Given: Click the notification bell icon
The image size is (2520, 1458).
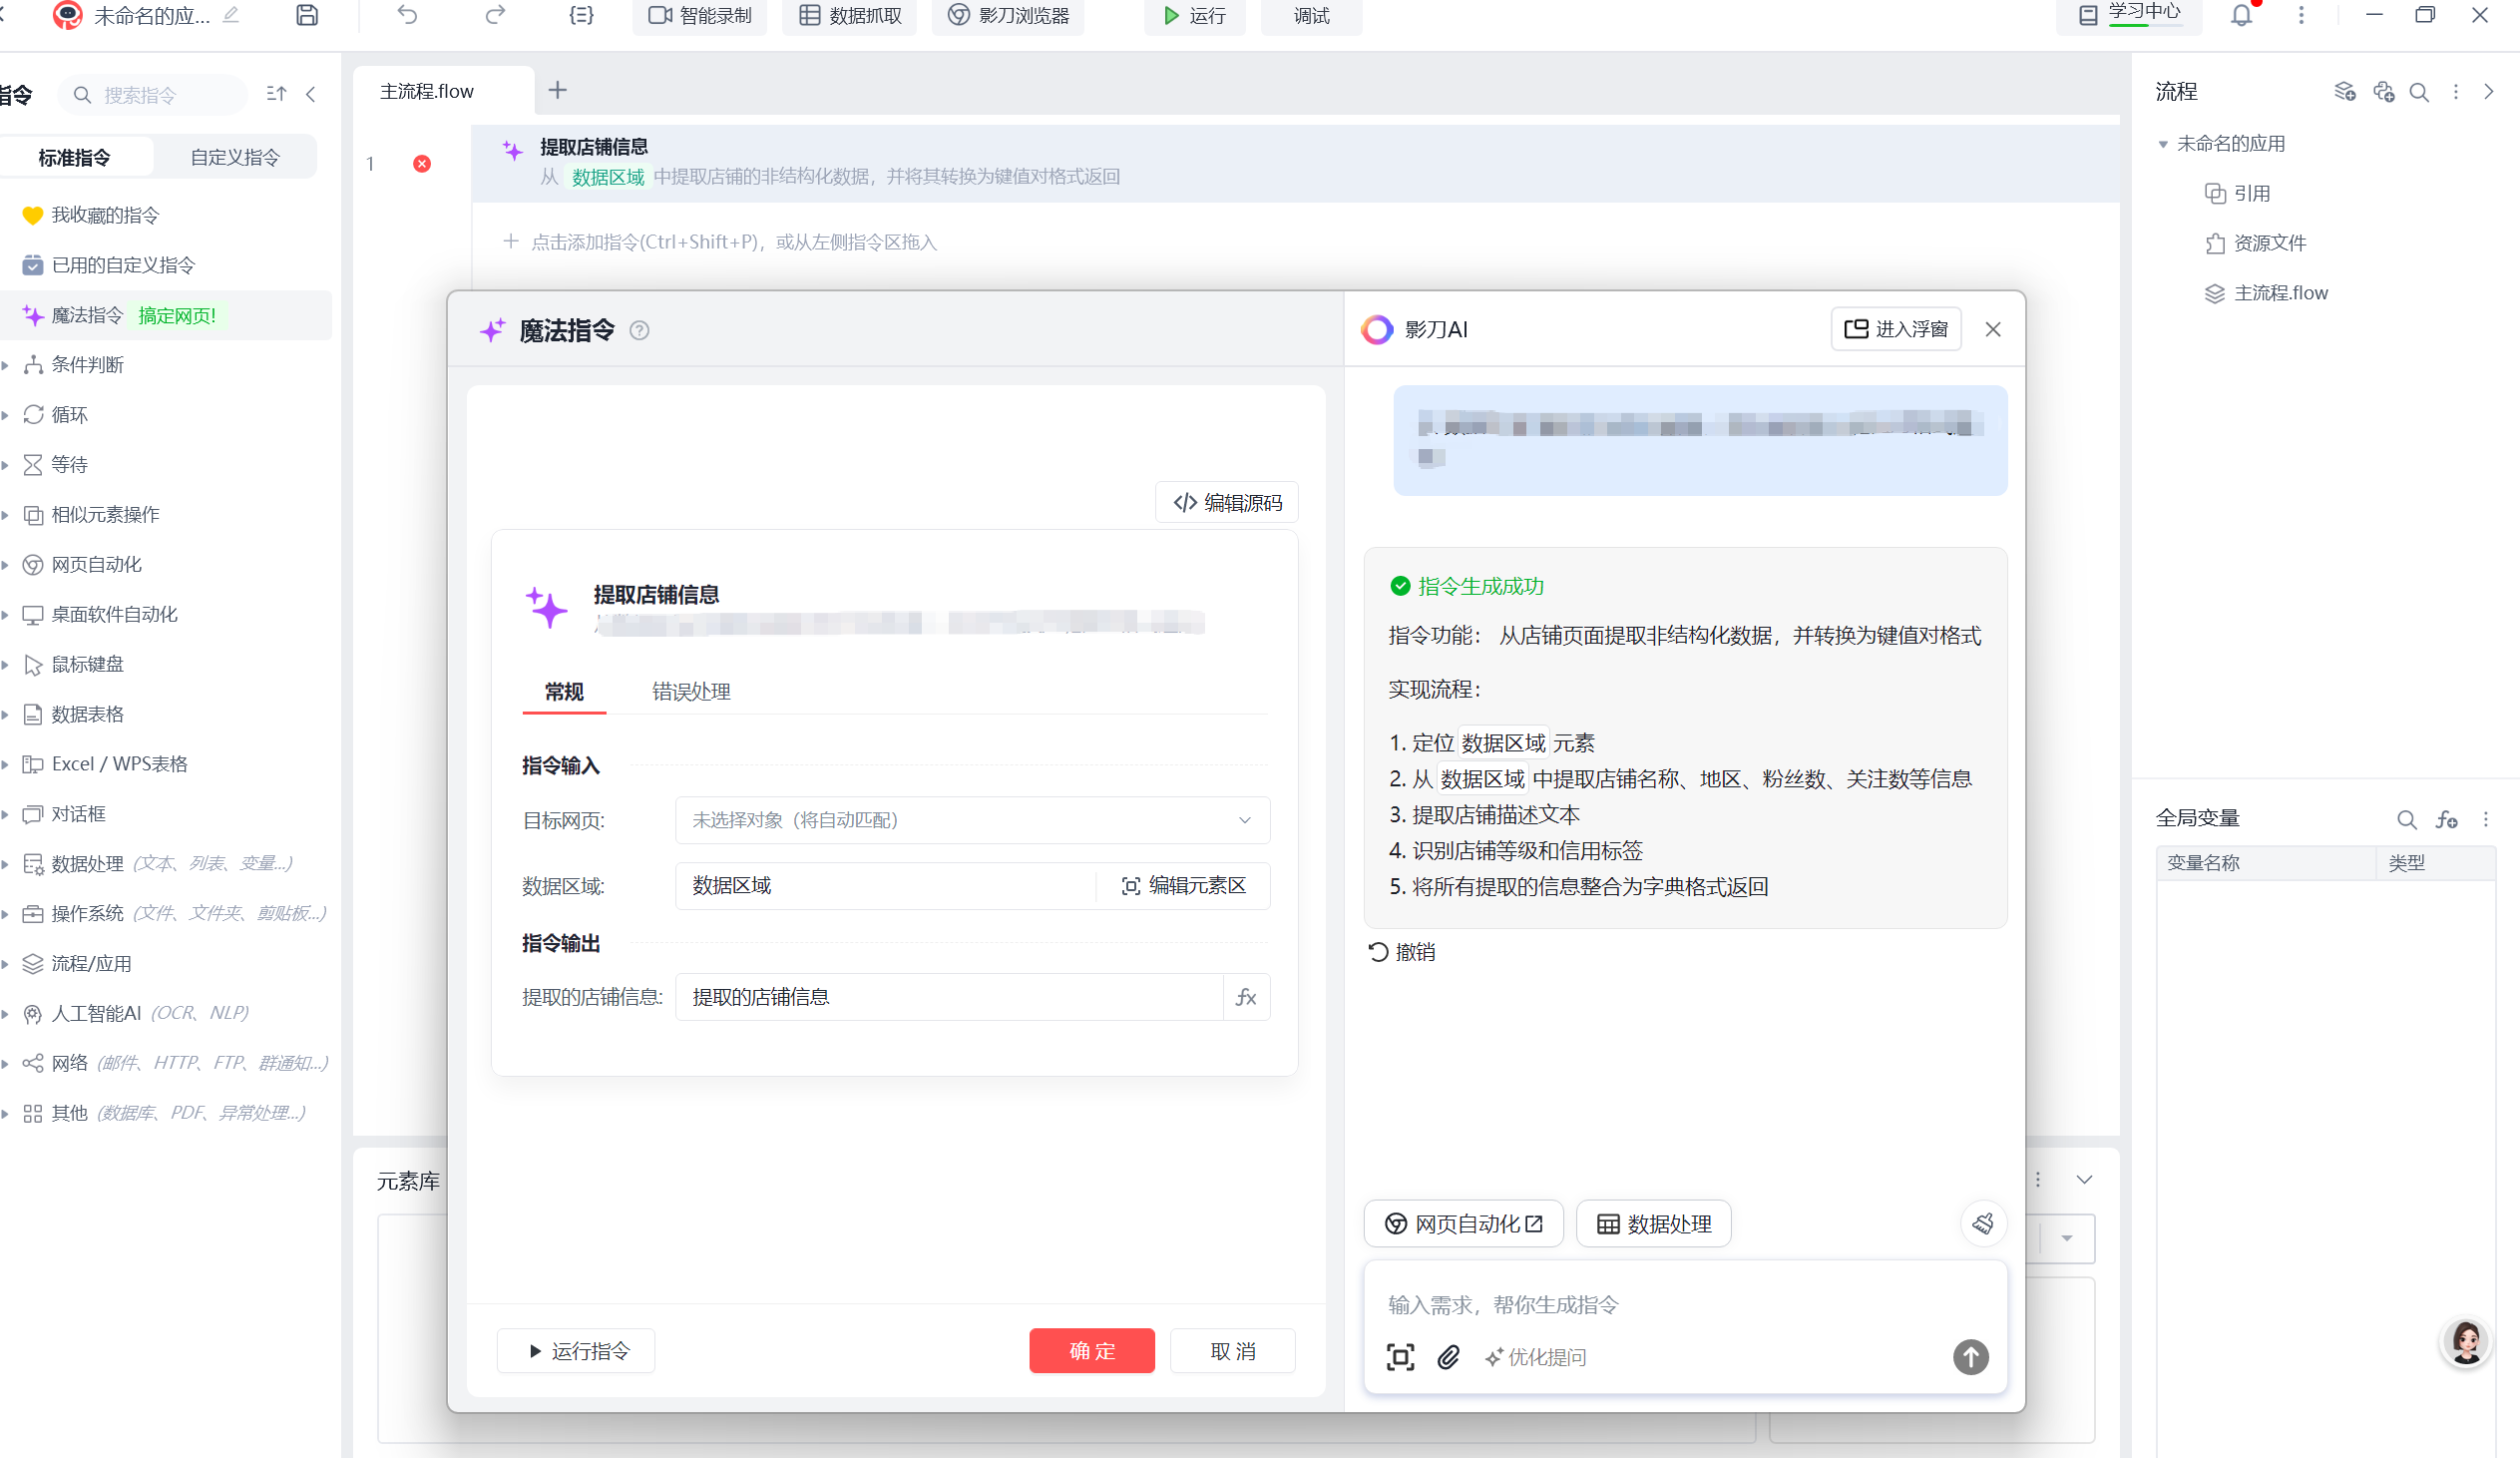Looking at the screenshot, I should pos(2241,15).
